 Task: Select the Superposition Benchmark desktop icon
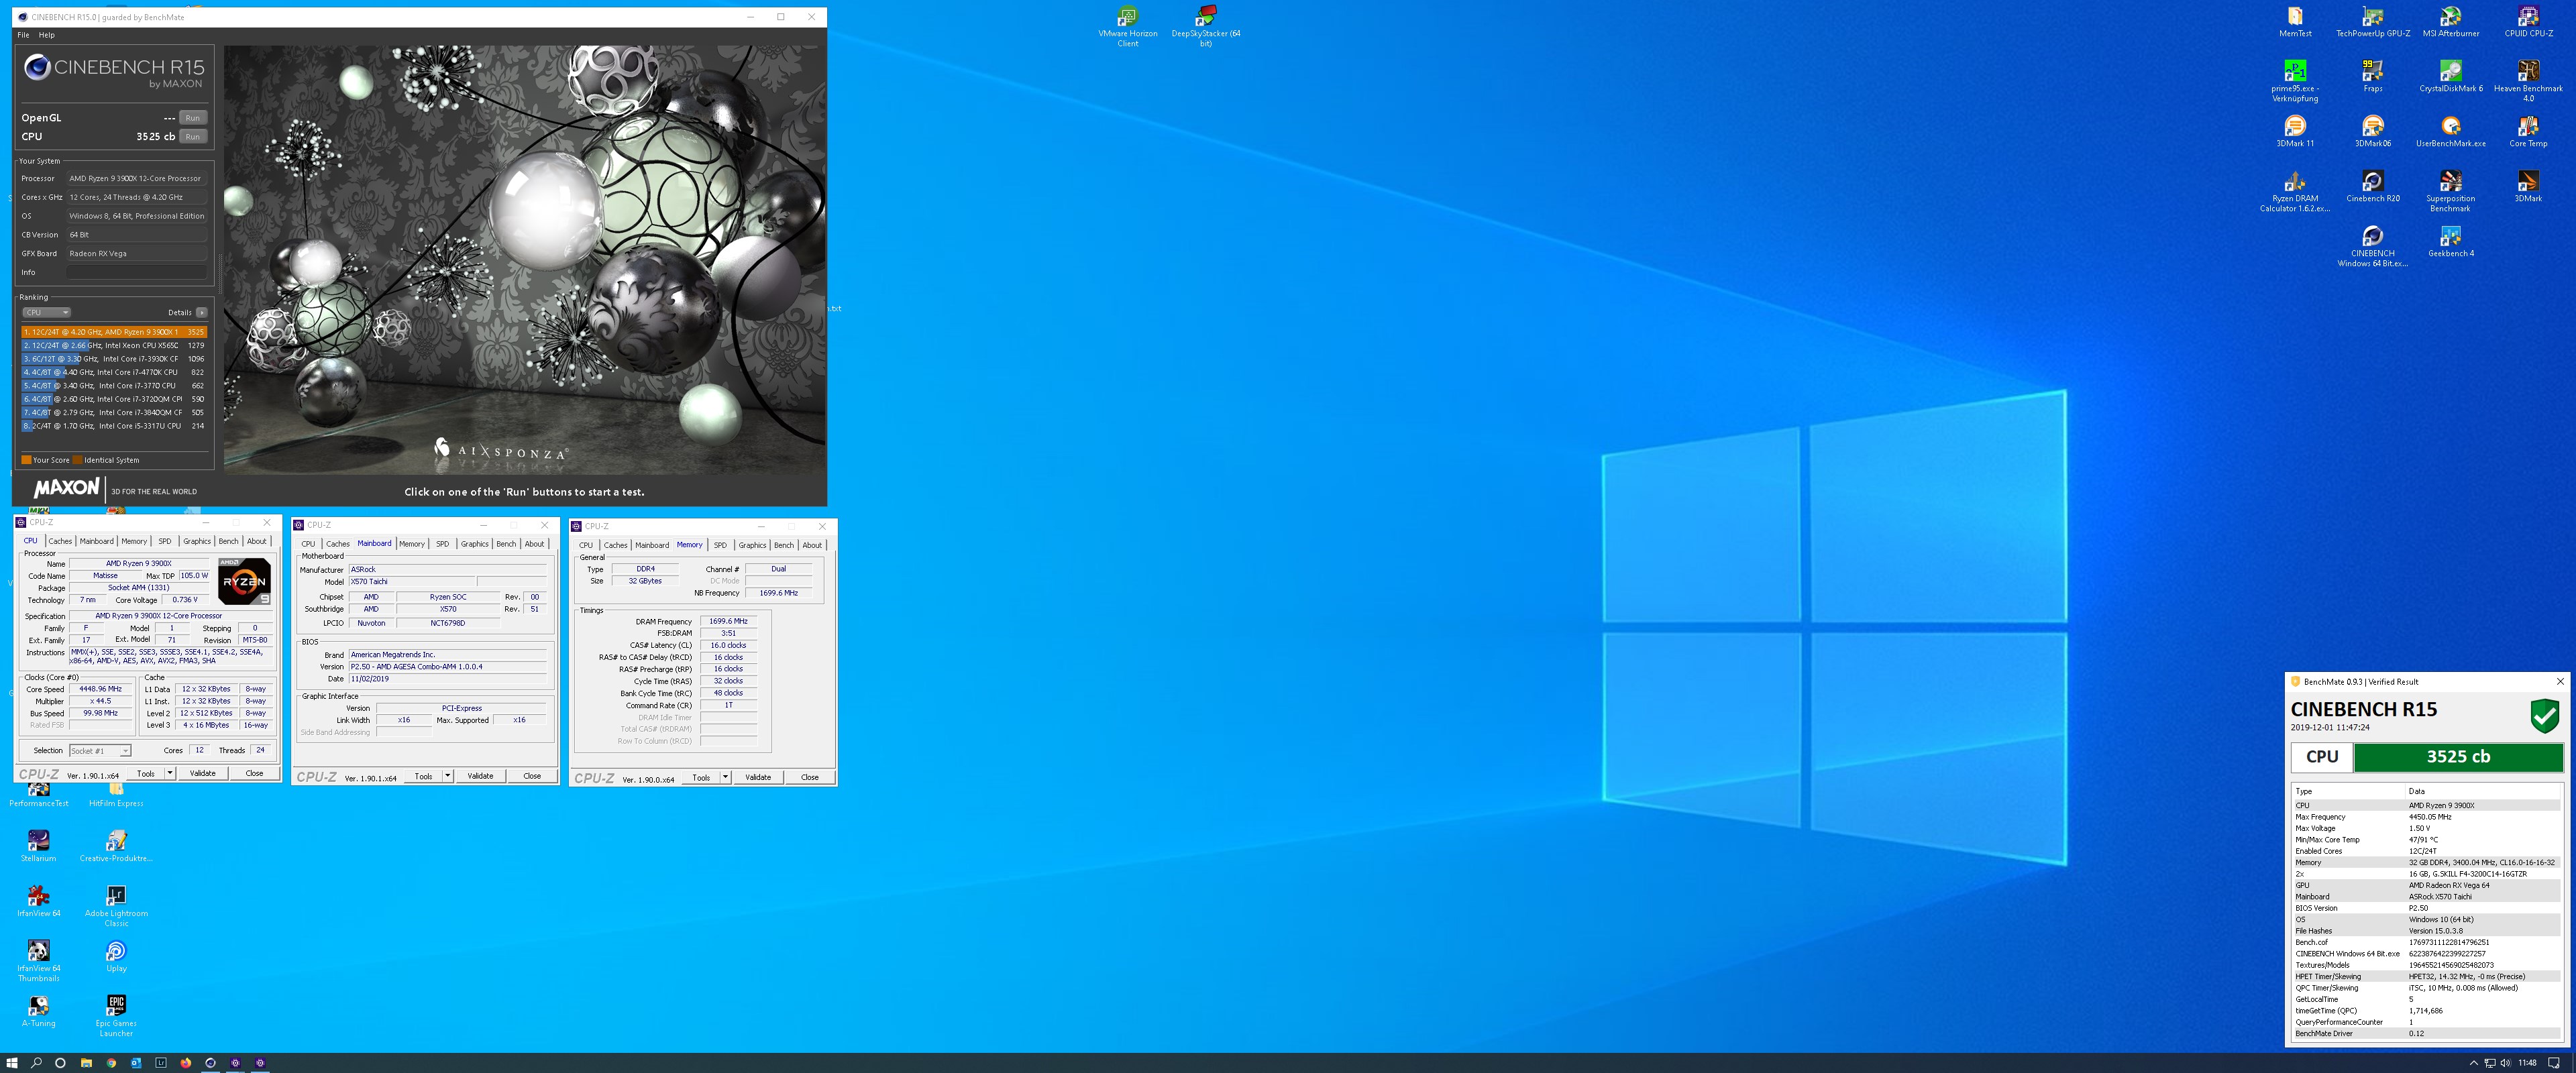2450,192
